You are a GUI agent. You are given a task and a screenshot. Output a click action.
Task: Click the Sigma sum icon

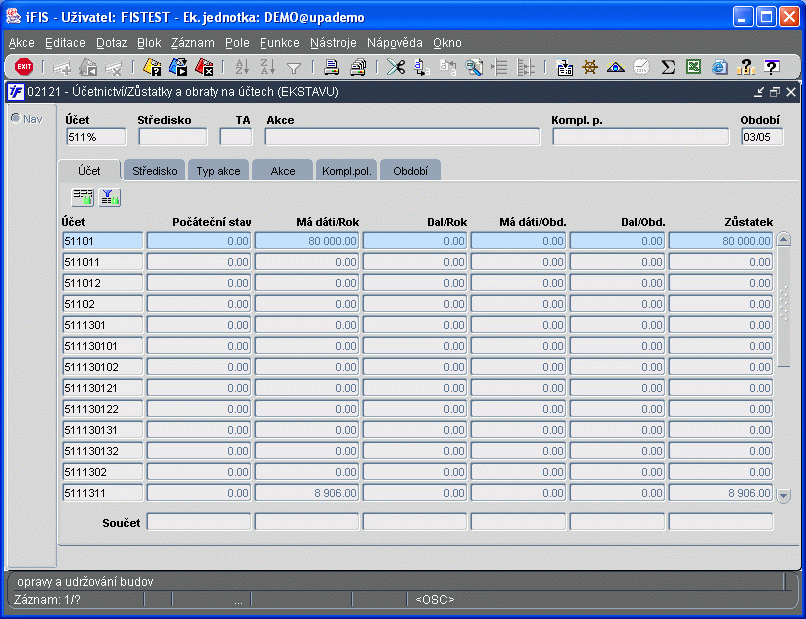point(668,67)
